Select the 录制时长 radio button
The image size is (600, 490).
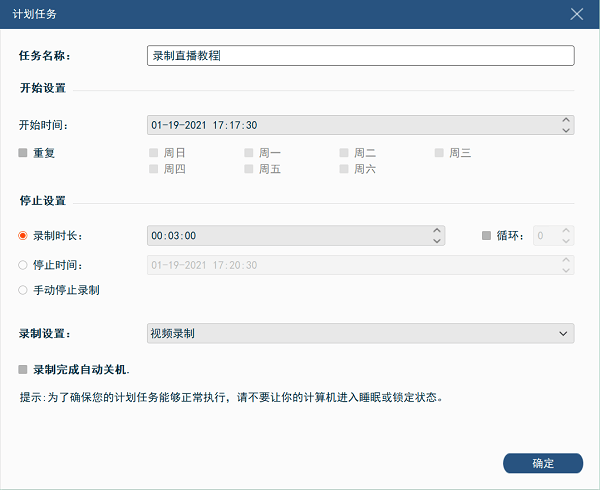pos(23,236)
